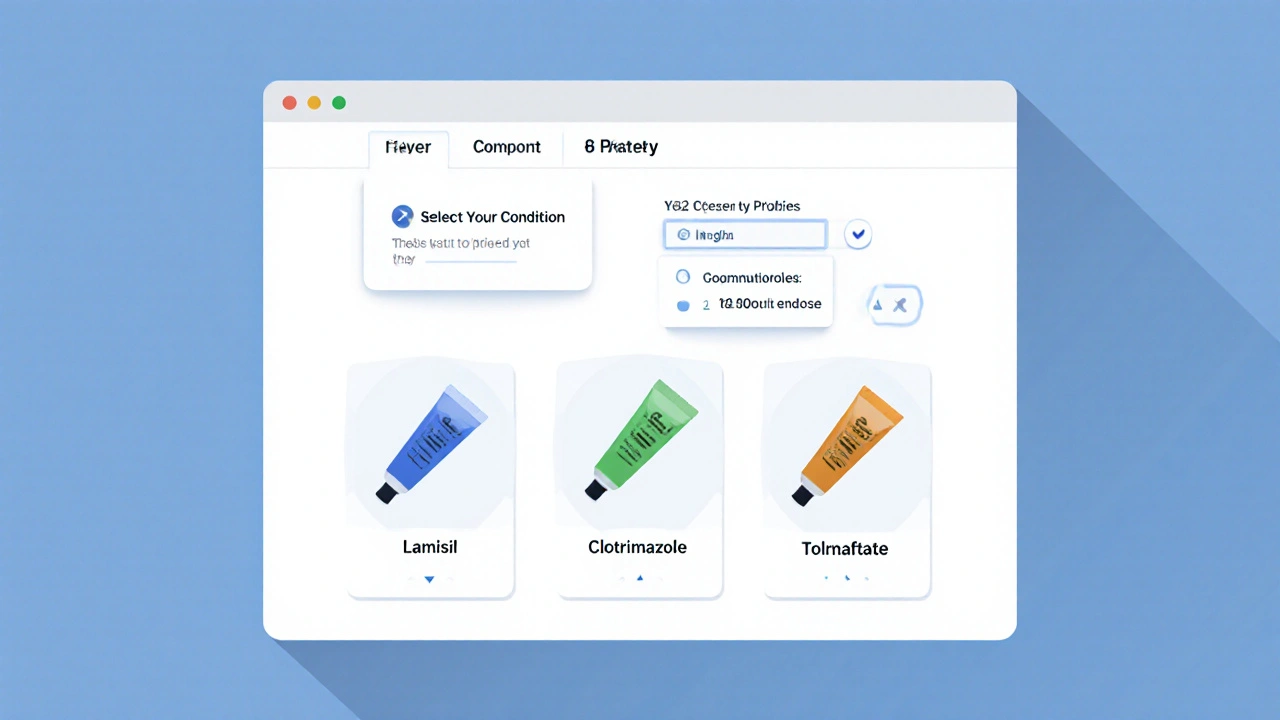Image resolution: width=1280 pixels, height=720 pixels.
Task: Expand the down arrow under Lamisil
Action: point(430,579)
